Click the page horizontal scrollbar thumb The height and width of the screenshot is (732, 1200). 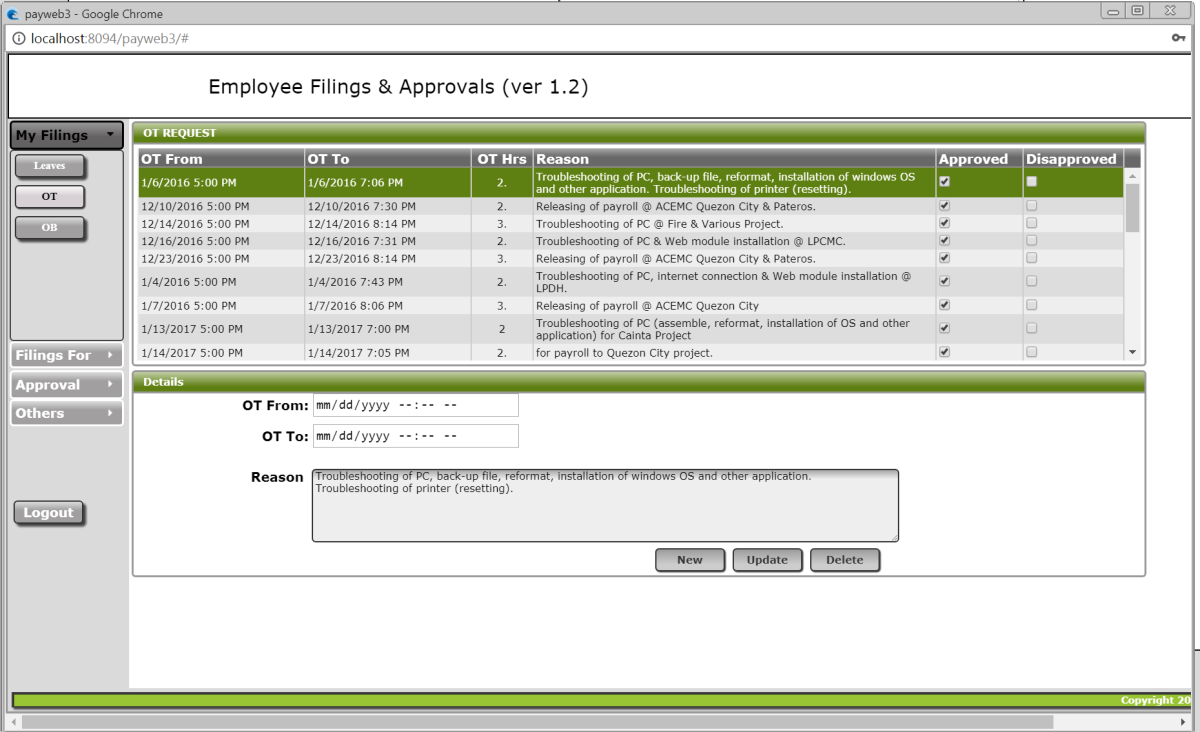pos(536,721)
